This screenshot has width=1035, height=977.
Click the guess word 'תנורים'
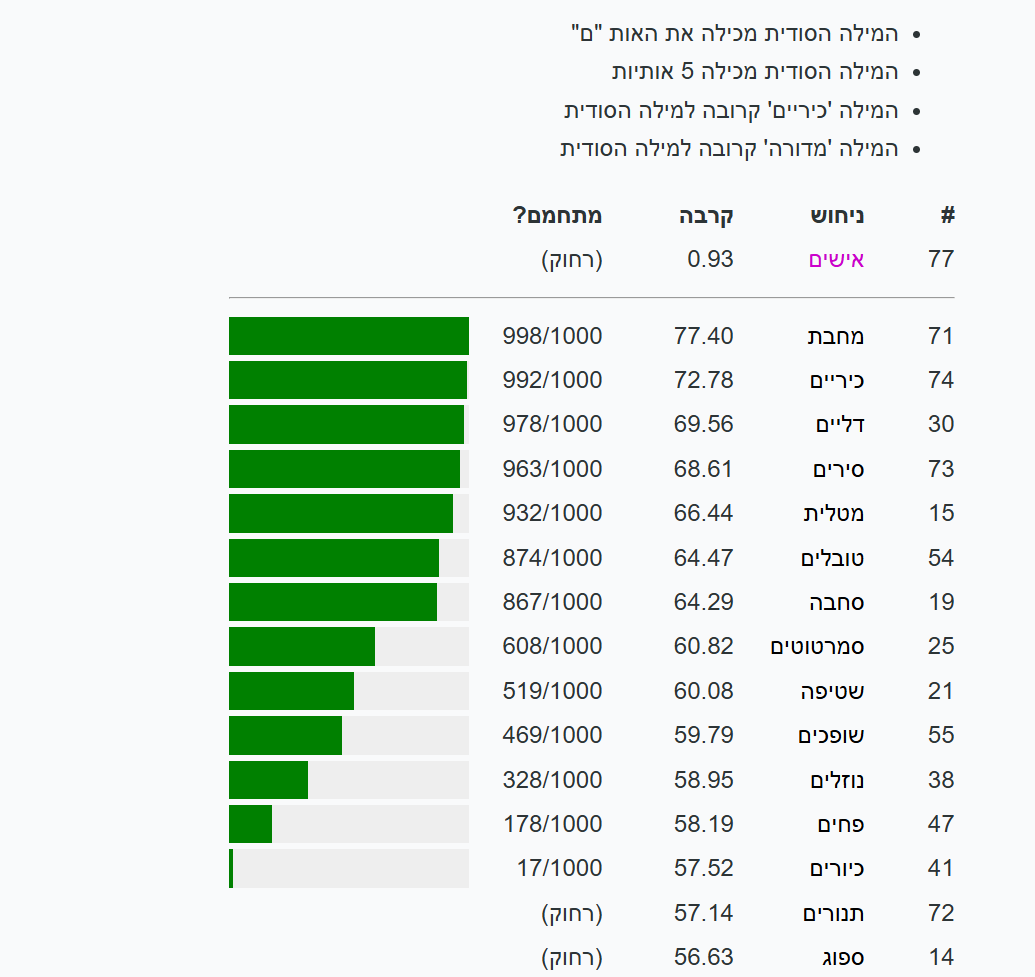(834, 913)
